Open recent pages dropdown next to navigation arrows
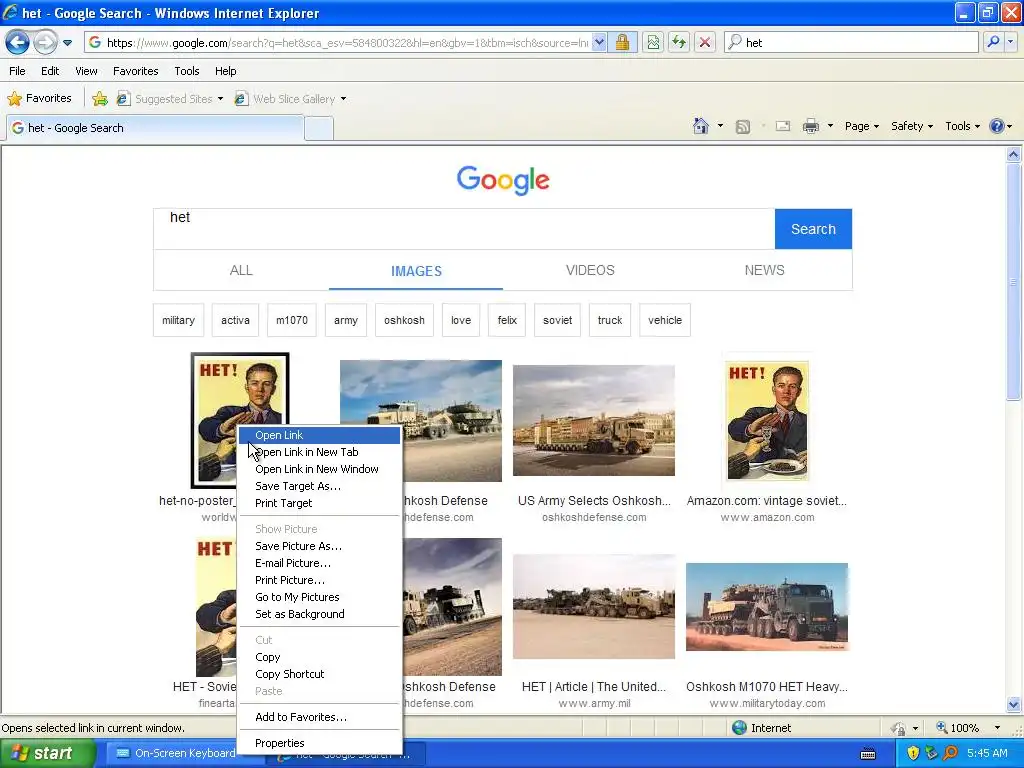The image size is (1024, 768). point(67,43)
